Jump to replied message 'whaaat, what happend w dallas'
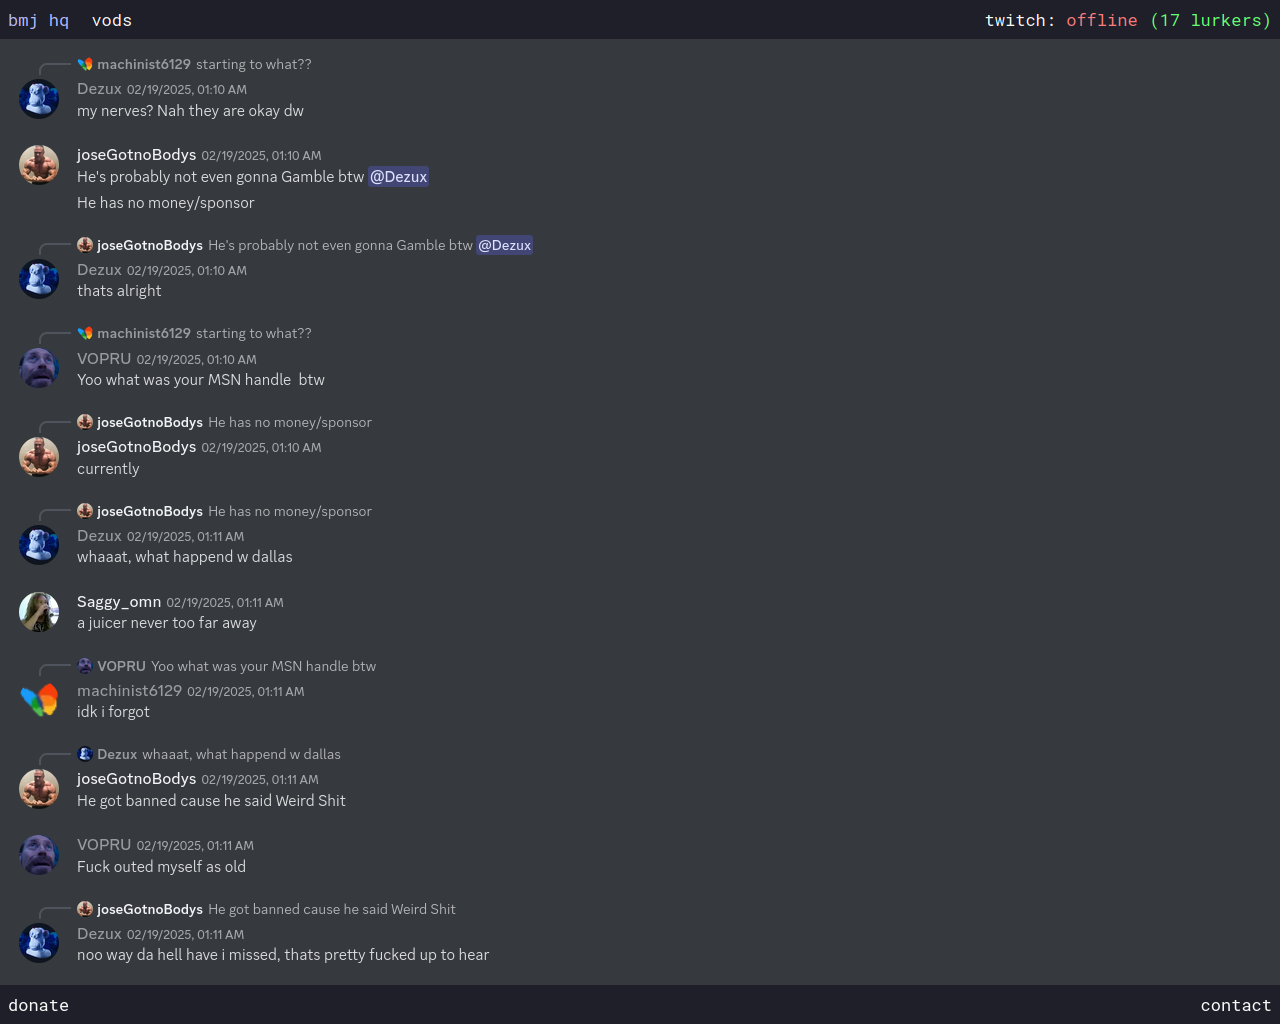Viewport: 1280px width, 1024px height. coord(241,754)
